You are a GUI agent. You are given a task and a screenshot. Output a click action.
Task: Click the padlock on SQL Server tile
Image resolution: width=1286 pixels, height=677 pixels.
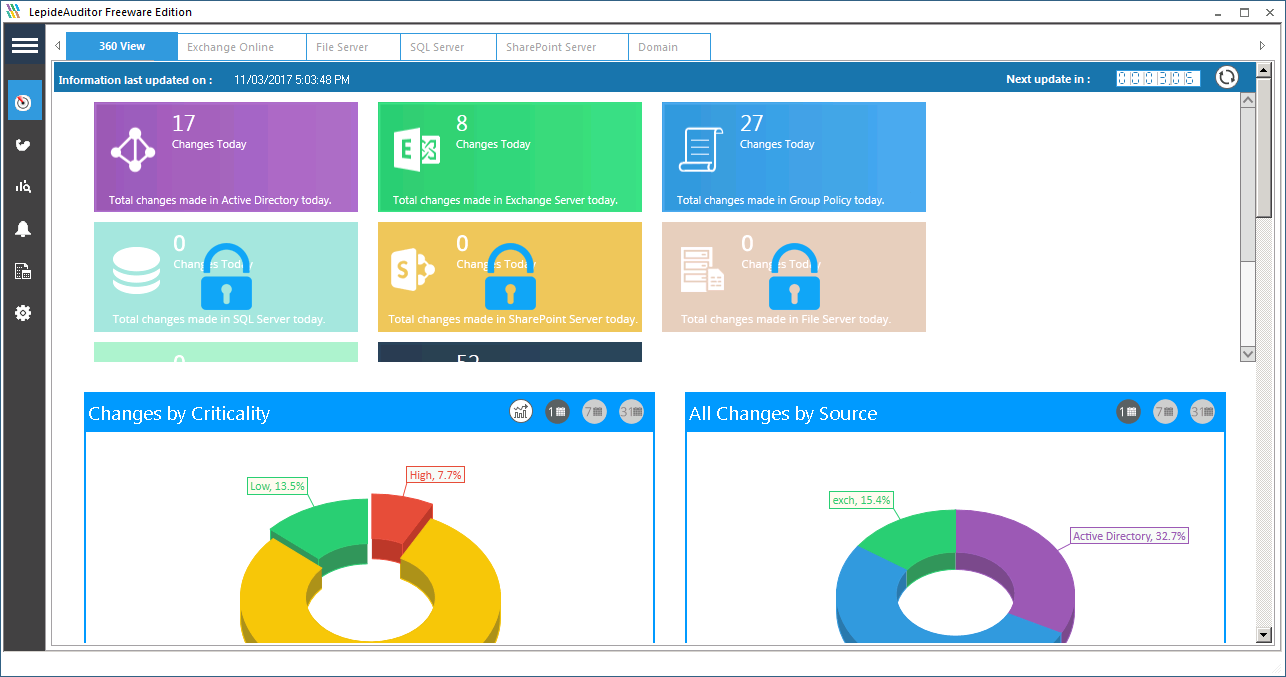[x=226, y=276]
